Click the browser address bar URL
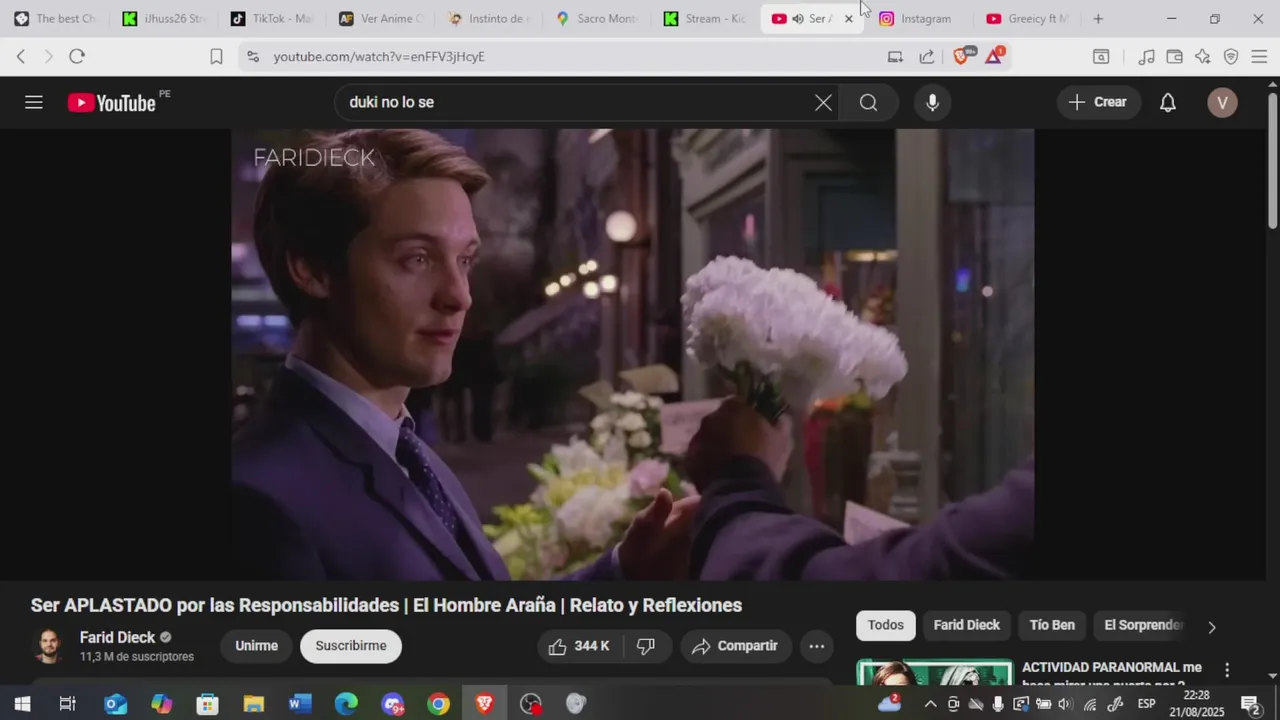Image resolution: width=1280 pixels, height=720 pixels. [379, 57]
